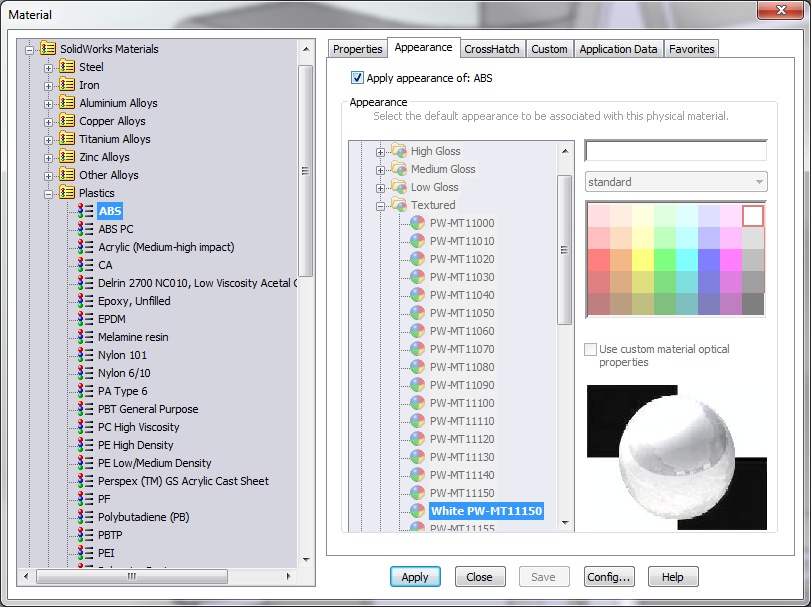Expand the Aluminium Alloys category

48,104
